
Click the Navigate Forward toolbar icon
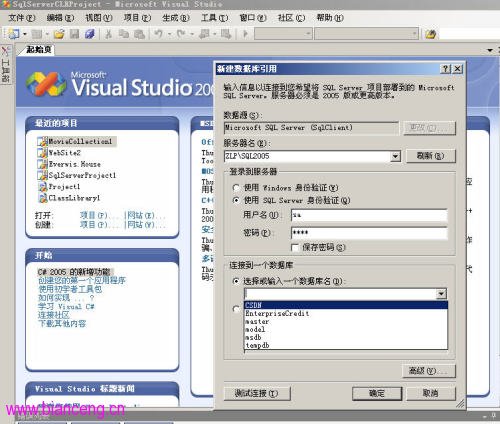(226, 34)
